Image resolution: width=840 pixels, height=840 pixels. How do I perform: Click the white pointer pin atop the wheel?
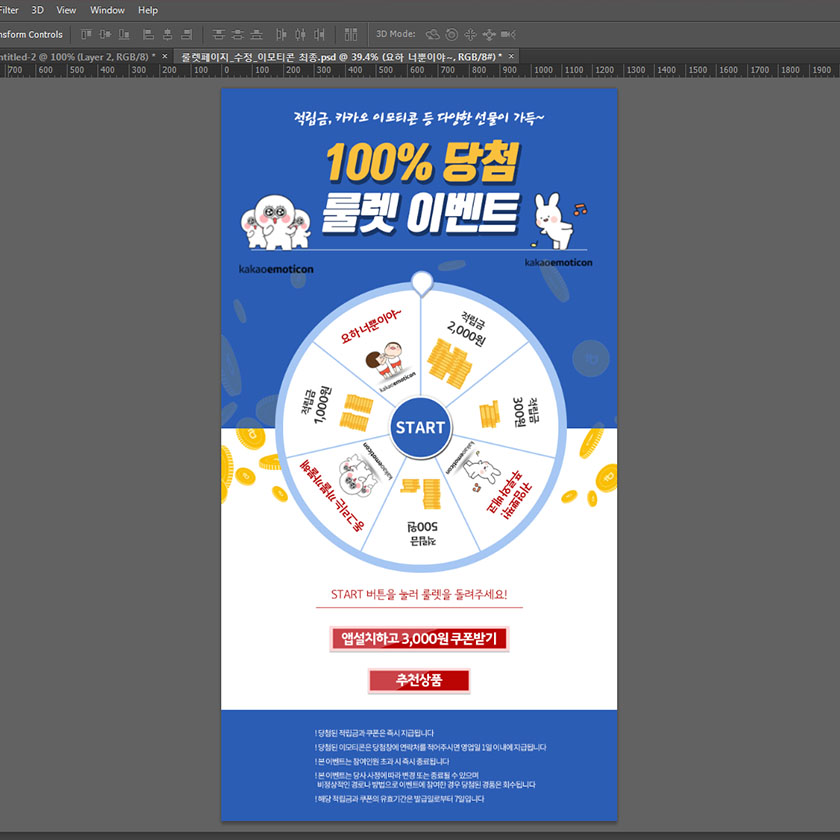422,283
